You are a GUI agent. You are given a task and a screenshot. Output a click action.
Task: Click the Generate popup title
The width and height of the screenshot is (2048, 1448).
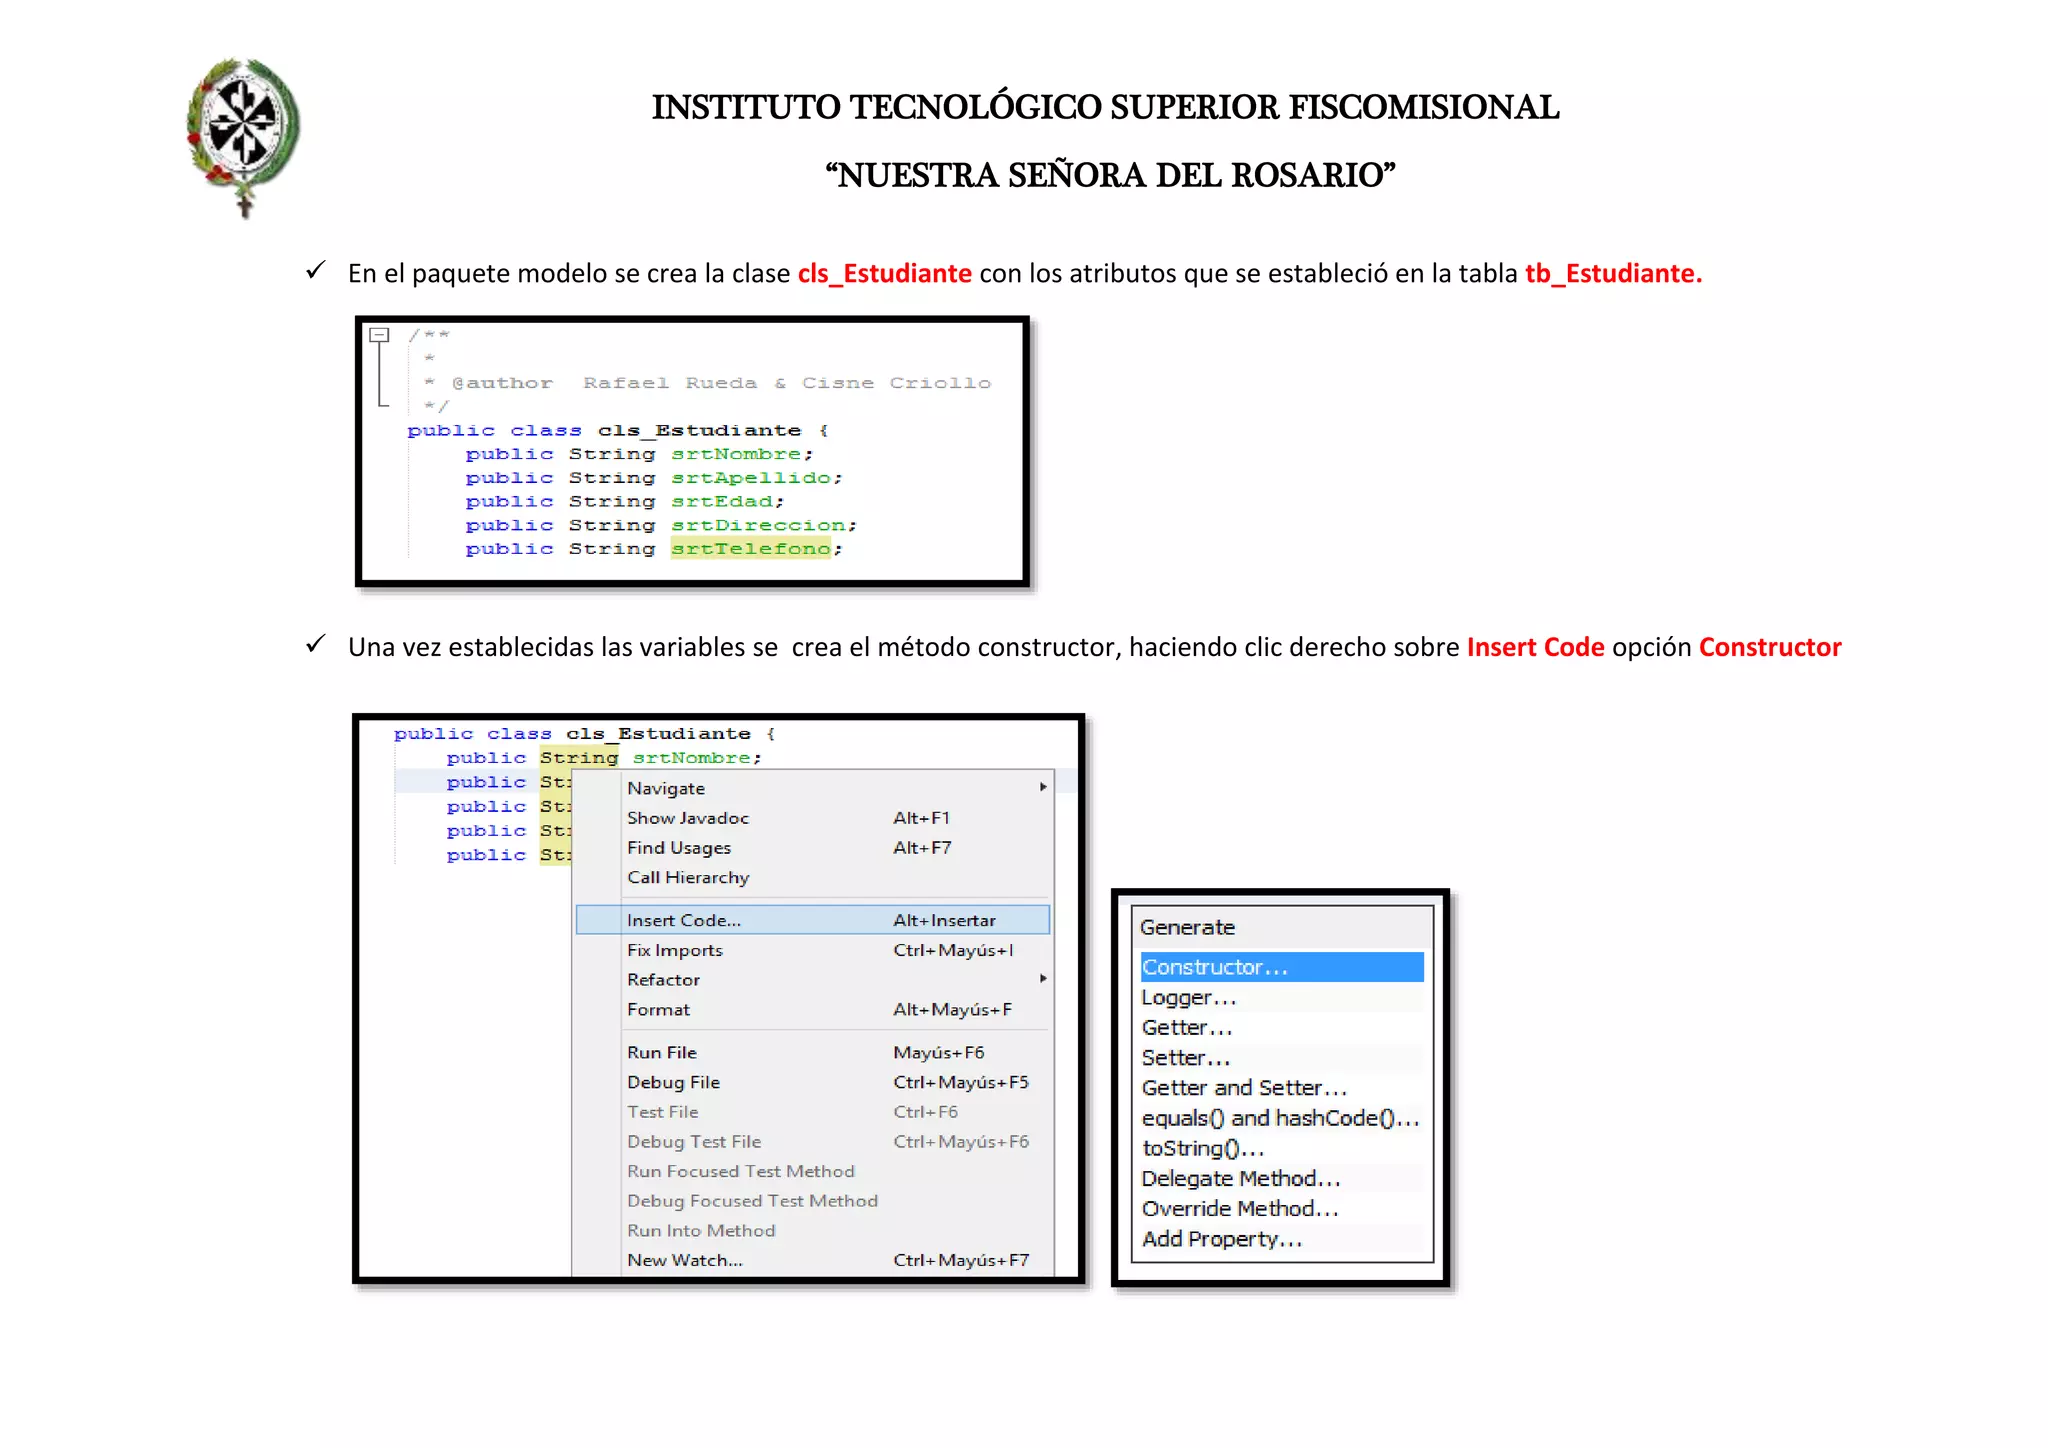(x=1187, y=927)
